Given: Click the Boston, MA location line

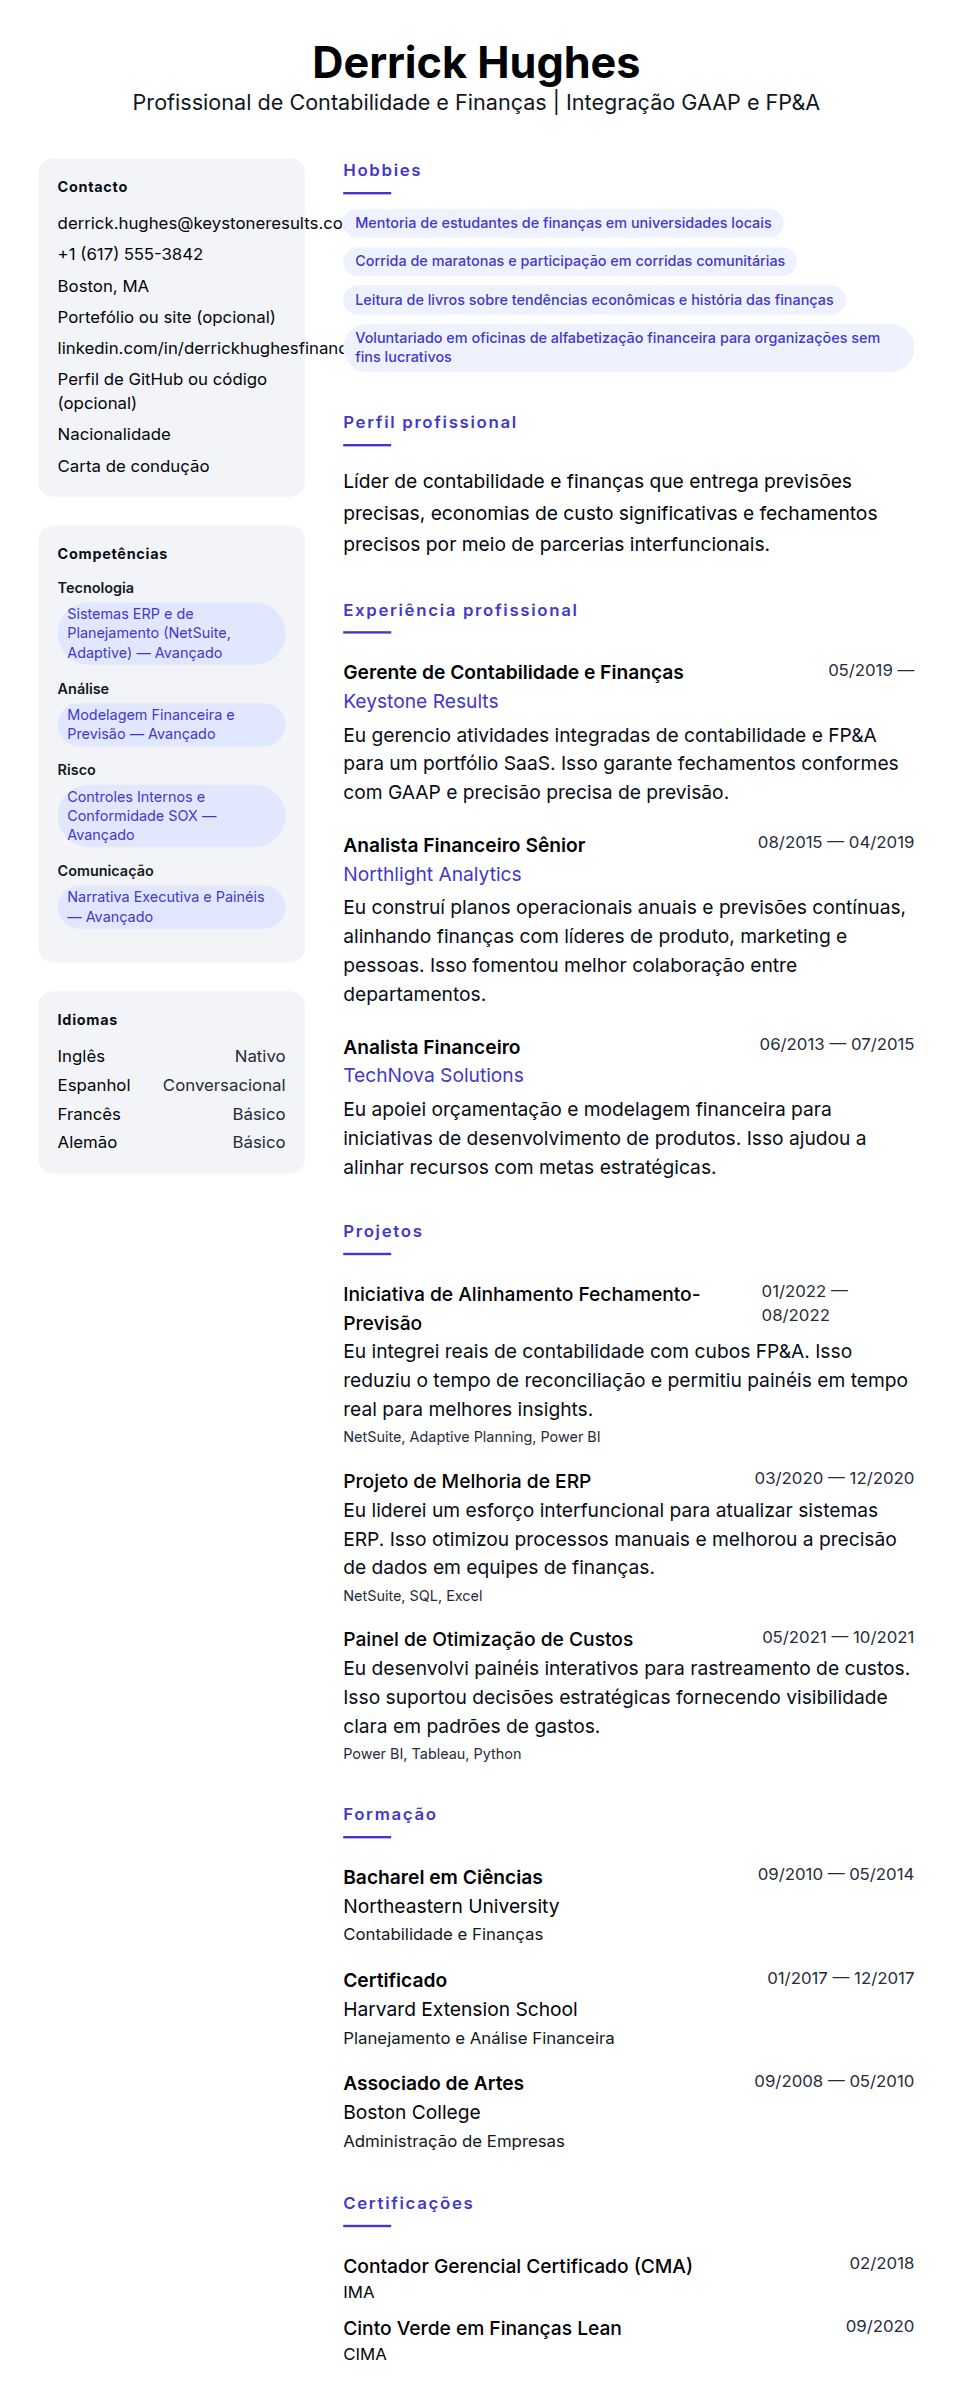Looking at the screenshot, I should point(103,286).
